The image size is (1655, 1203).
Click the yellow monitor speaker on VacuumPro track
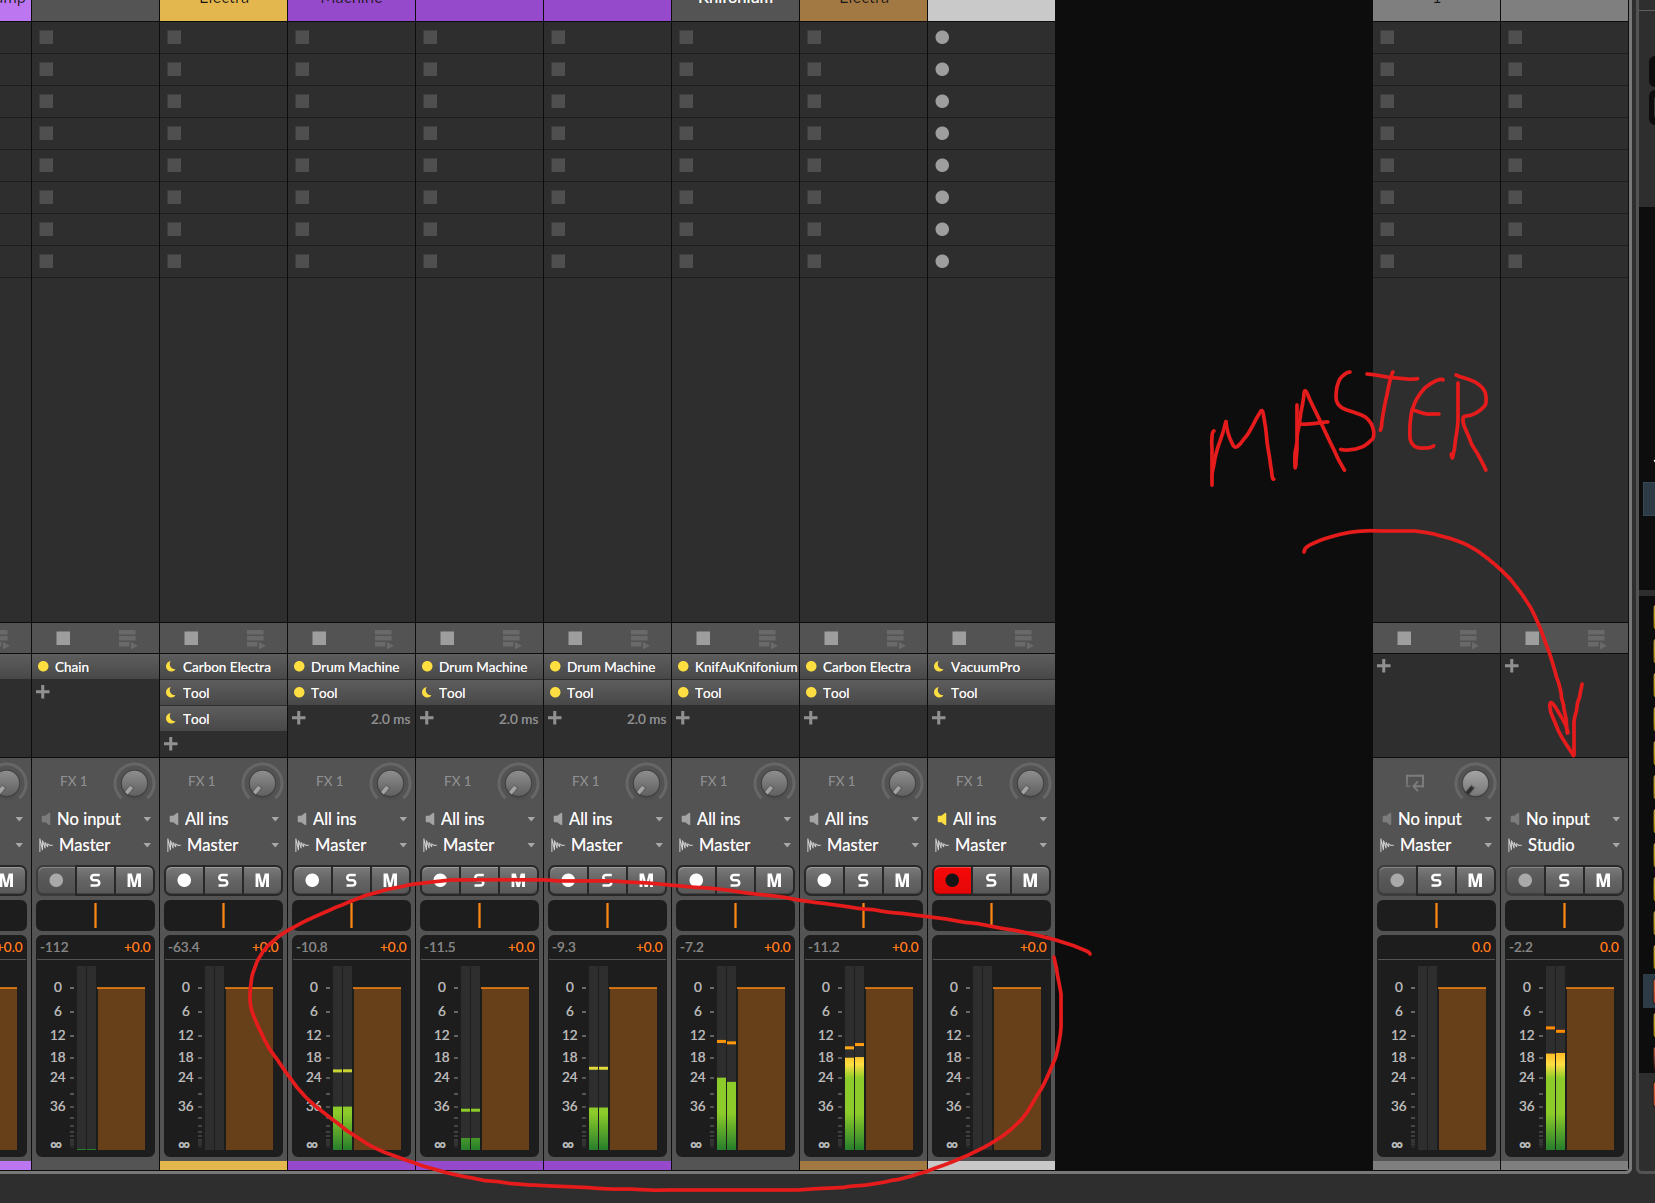941,819
